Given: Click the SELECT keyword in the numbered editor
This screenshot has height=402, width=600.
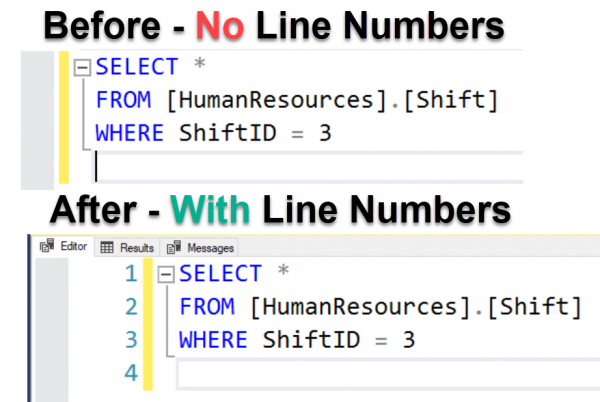Looking at the screenshot, I should point(221,275).
